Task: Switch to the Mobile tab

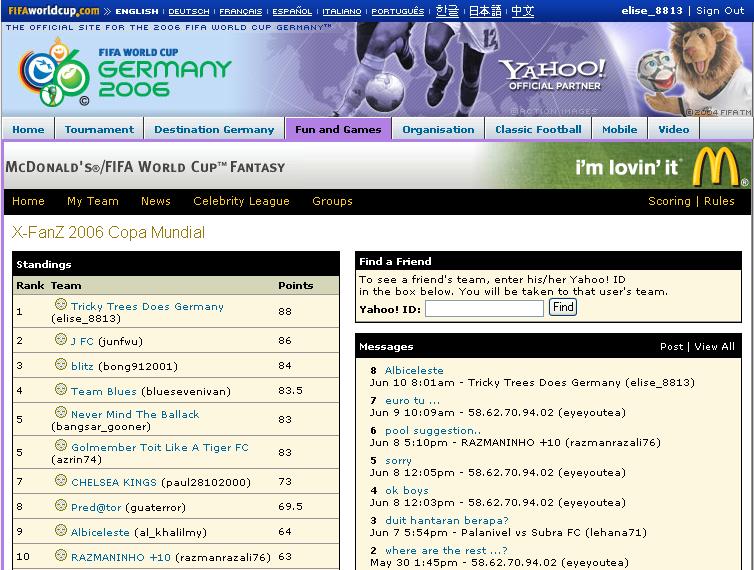Action: pyautogui.click(x=619, y=129)
